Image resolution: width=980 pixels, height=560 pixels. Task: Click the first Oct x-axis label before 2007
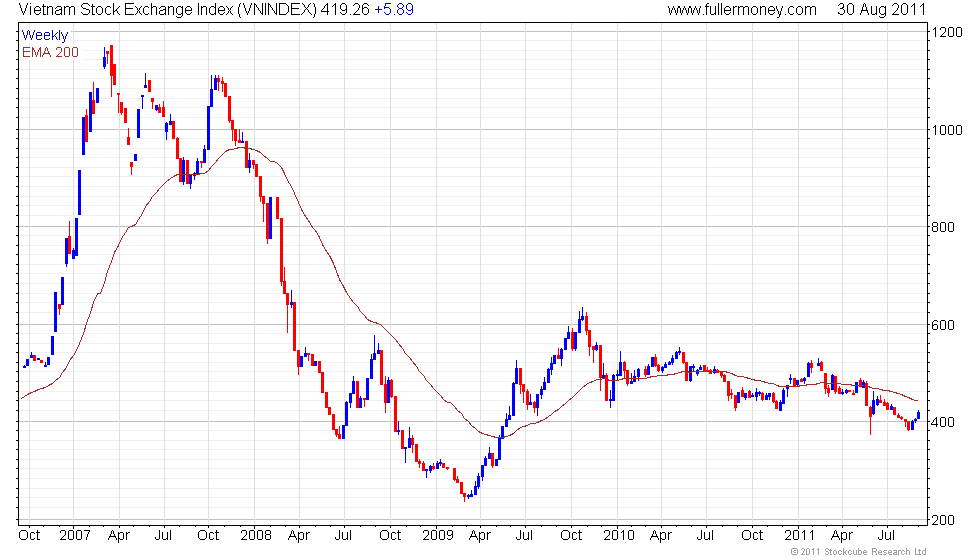coord(29,536)
